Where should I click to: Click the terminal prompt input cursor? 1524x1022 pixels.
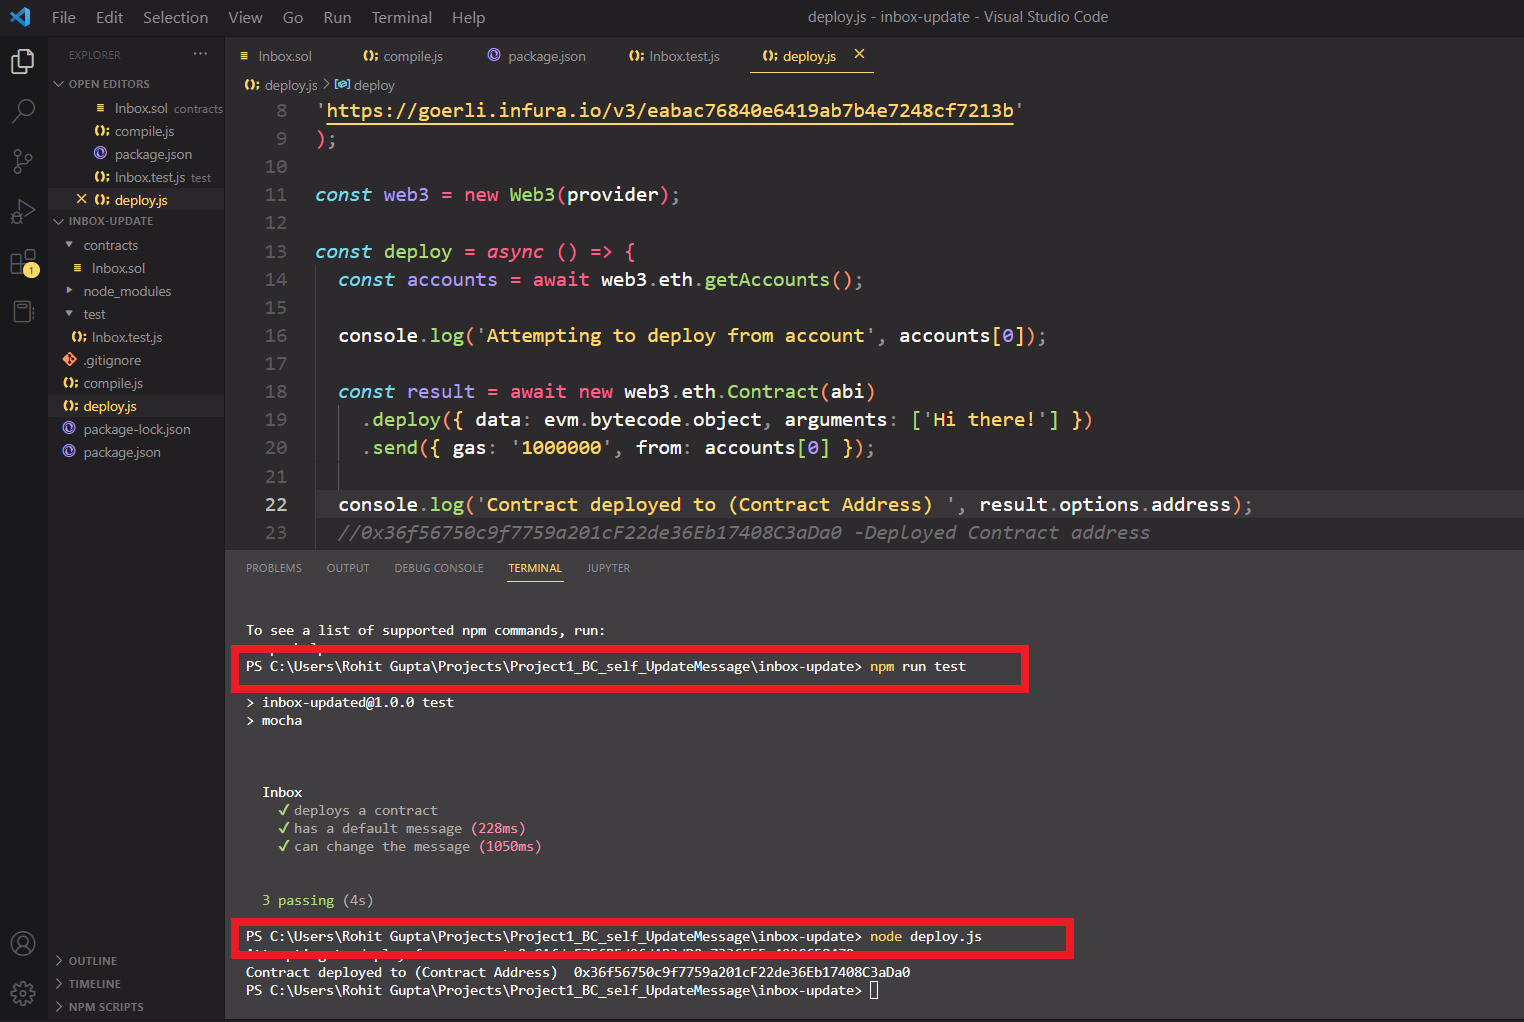[x=874, y=990]
